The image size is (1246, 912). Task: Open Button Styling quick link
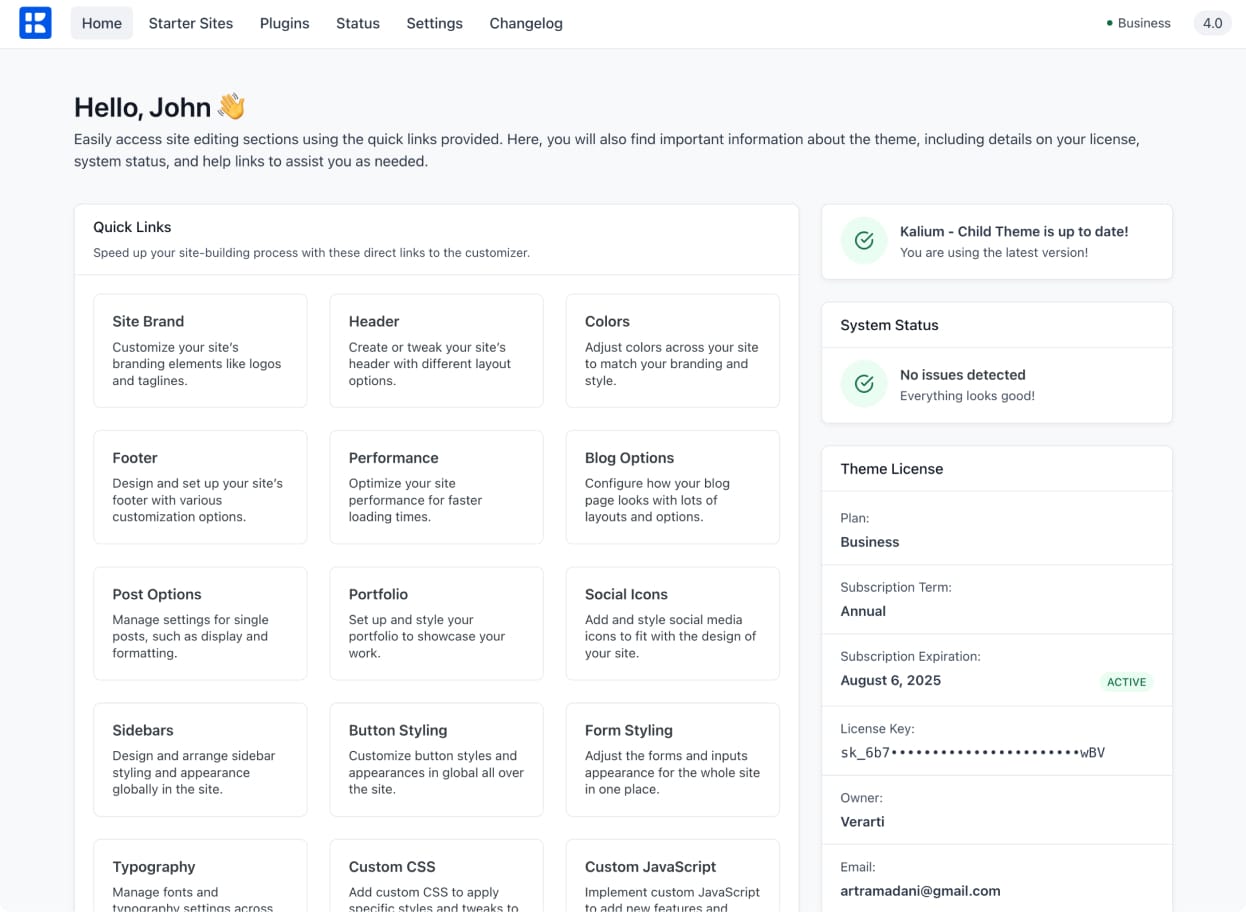(436, 759)
